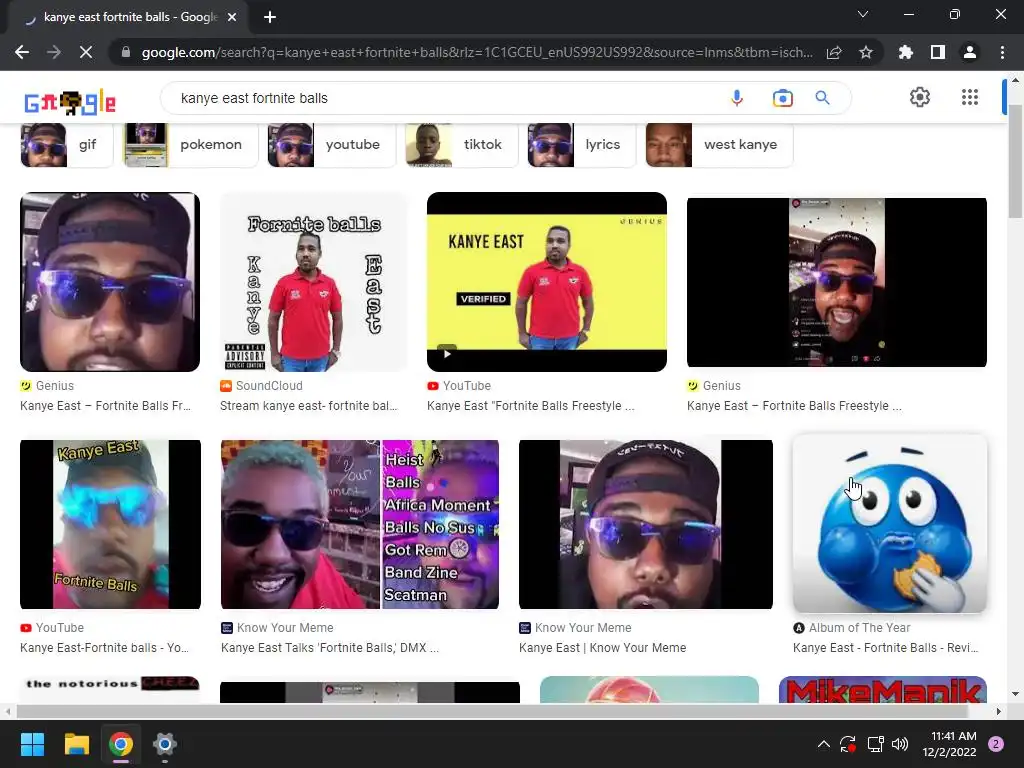Open a new browser tab

(x=270, y=17)
